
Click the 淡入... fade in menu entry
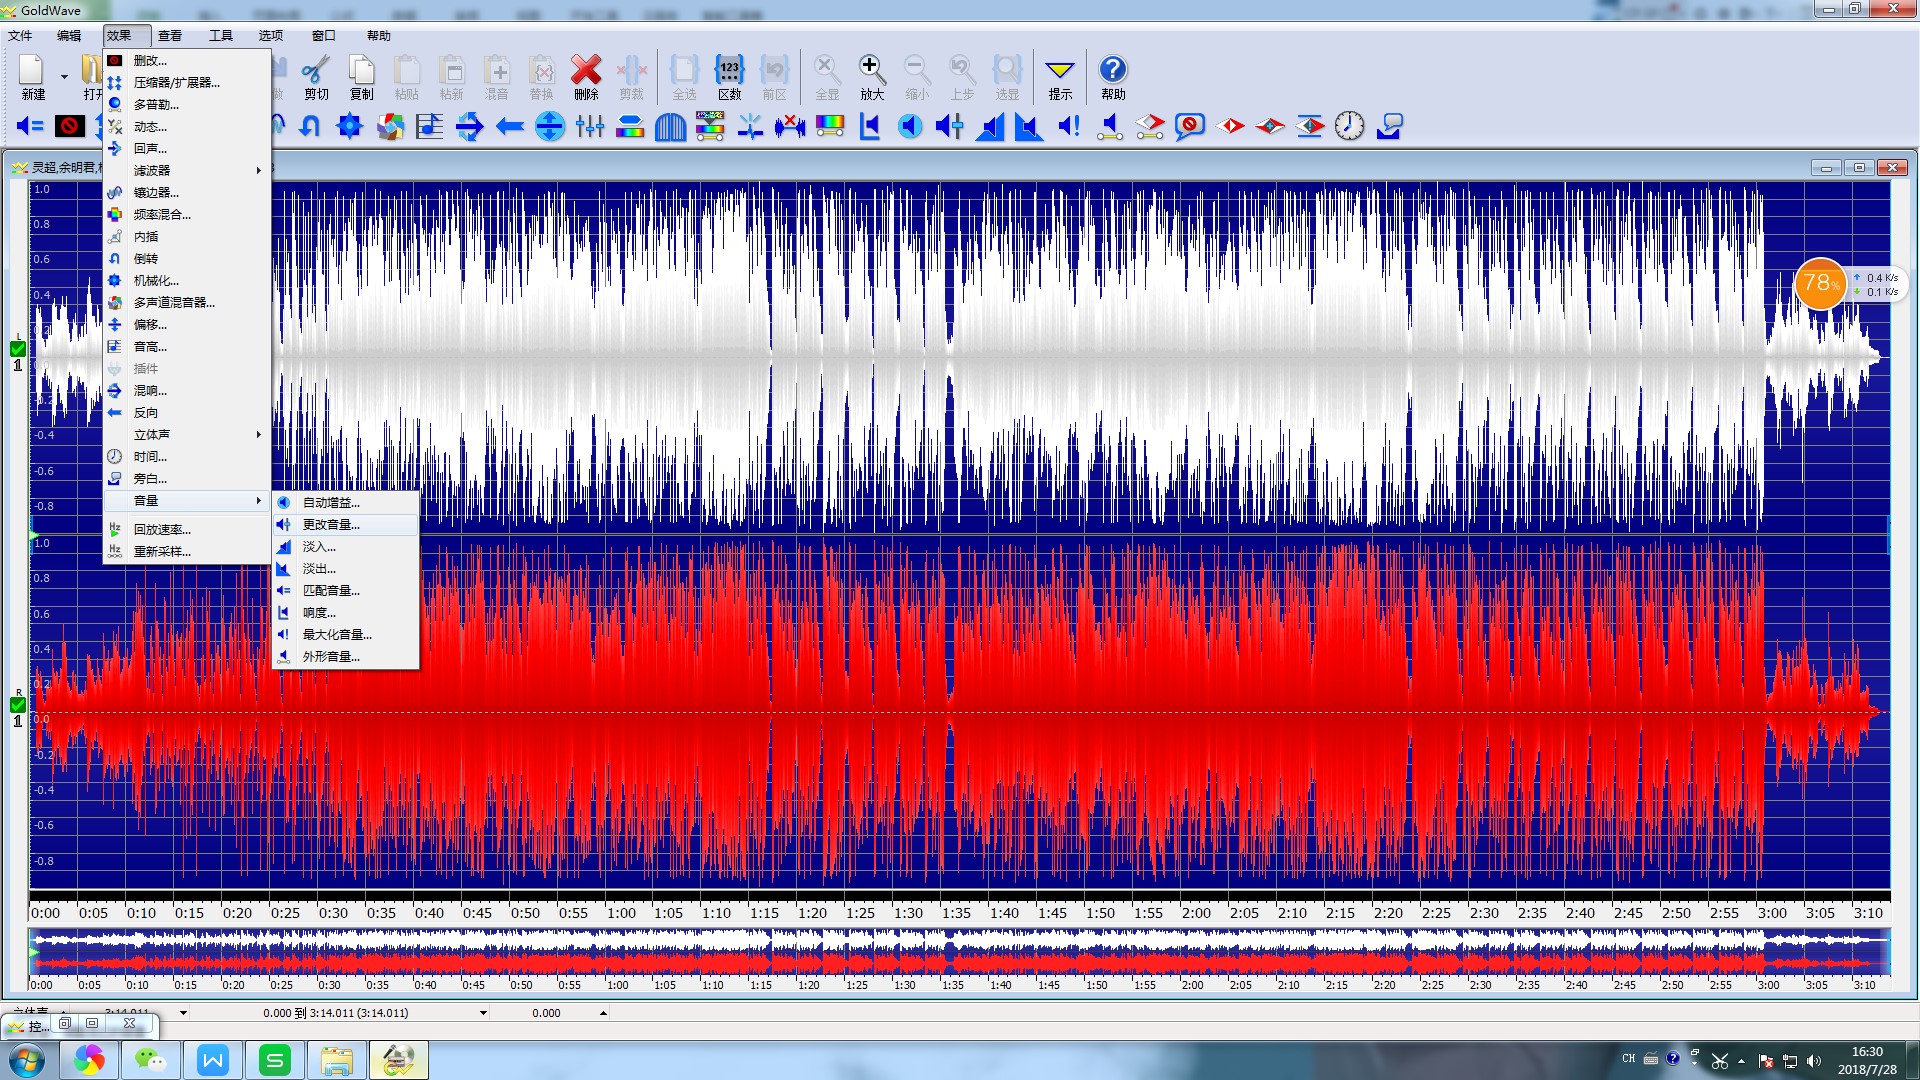[319, 546]
